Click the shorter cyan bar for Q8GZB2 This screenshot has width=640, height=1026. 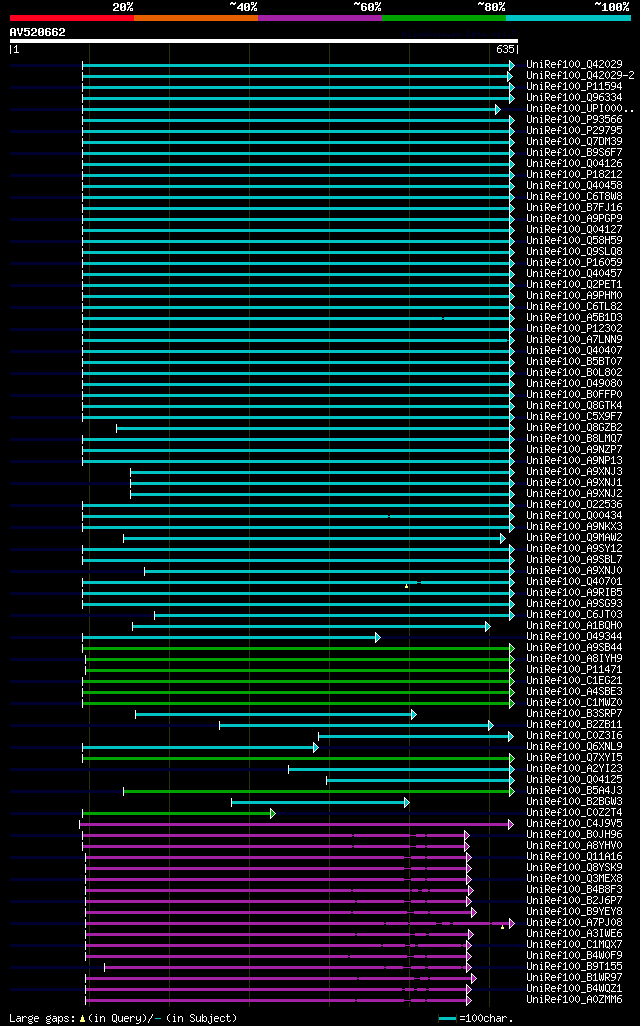click(x=315, y=429)
